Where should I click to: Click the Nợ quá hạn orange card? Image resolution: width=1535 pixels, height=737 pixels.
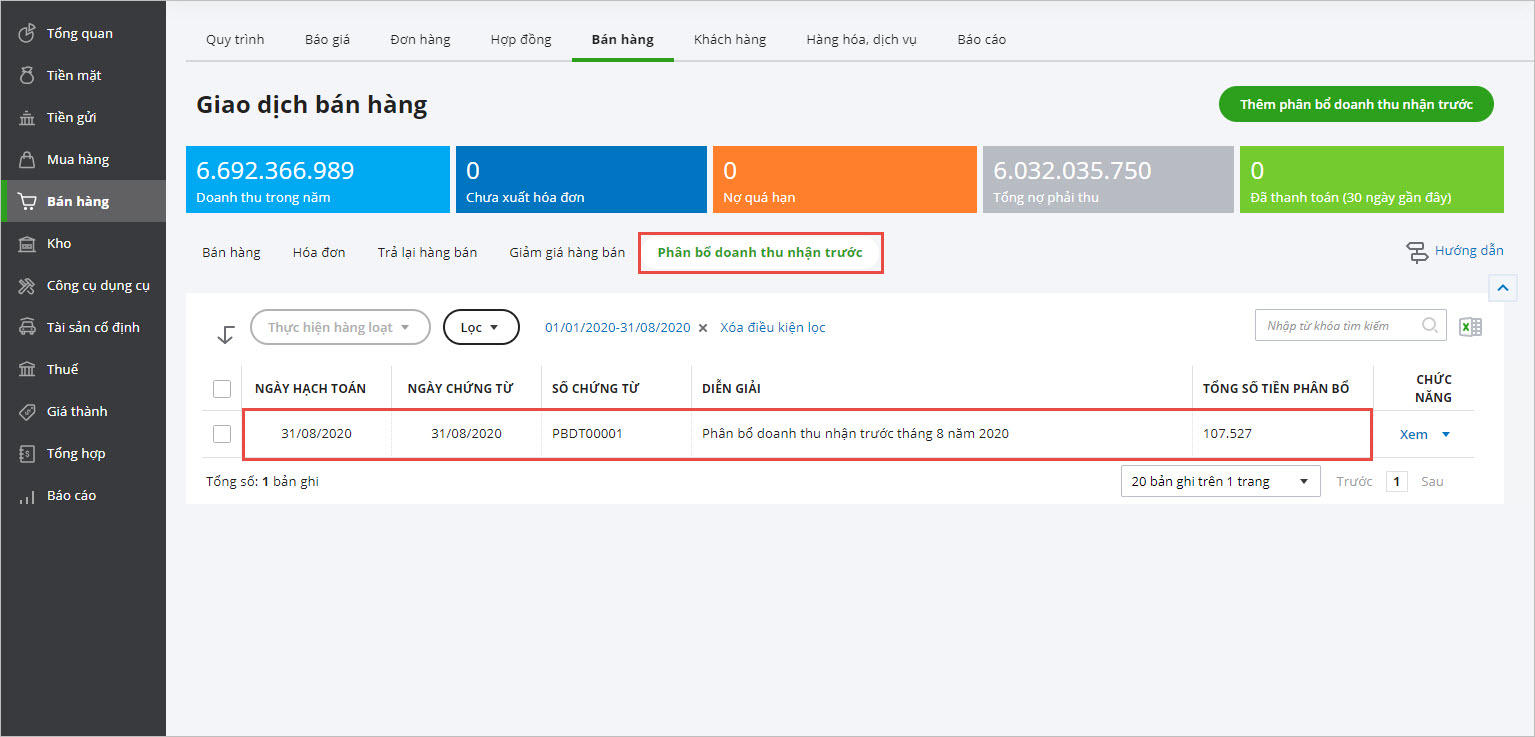844,180
